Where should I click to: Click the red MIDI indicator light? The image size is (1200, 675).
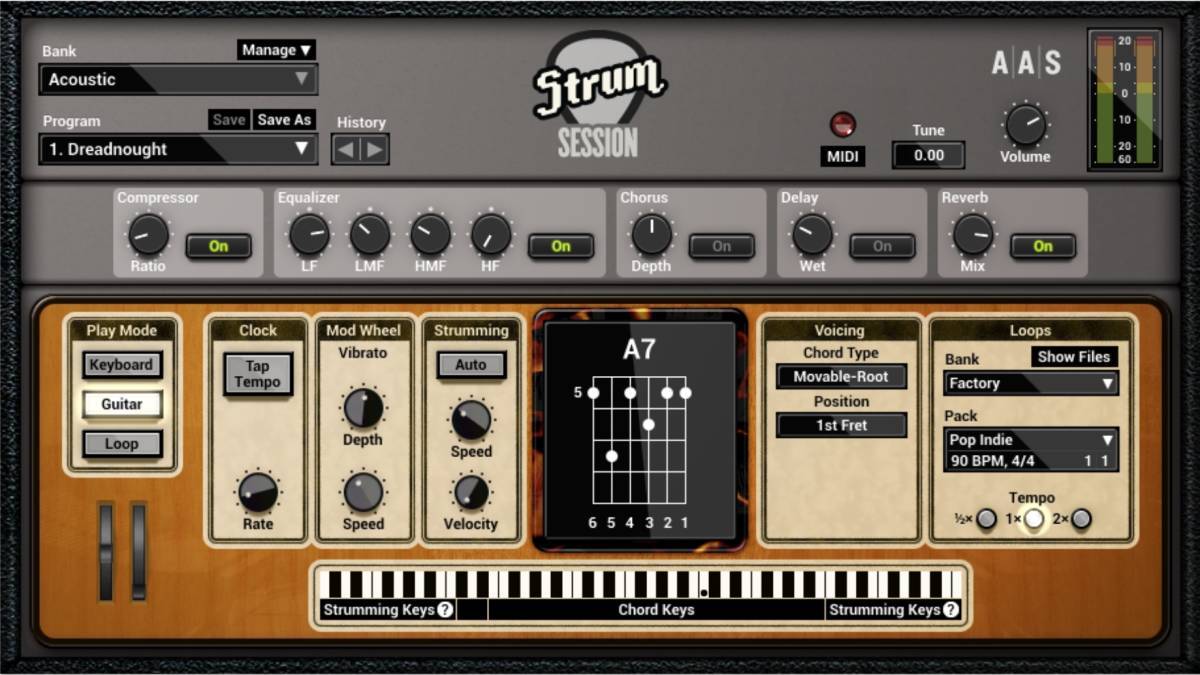(x=843, y=124)
